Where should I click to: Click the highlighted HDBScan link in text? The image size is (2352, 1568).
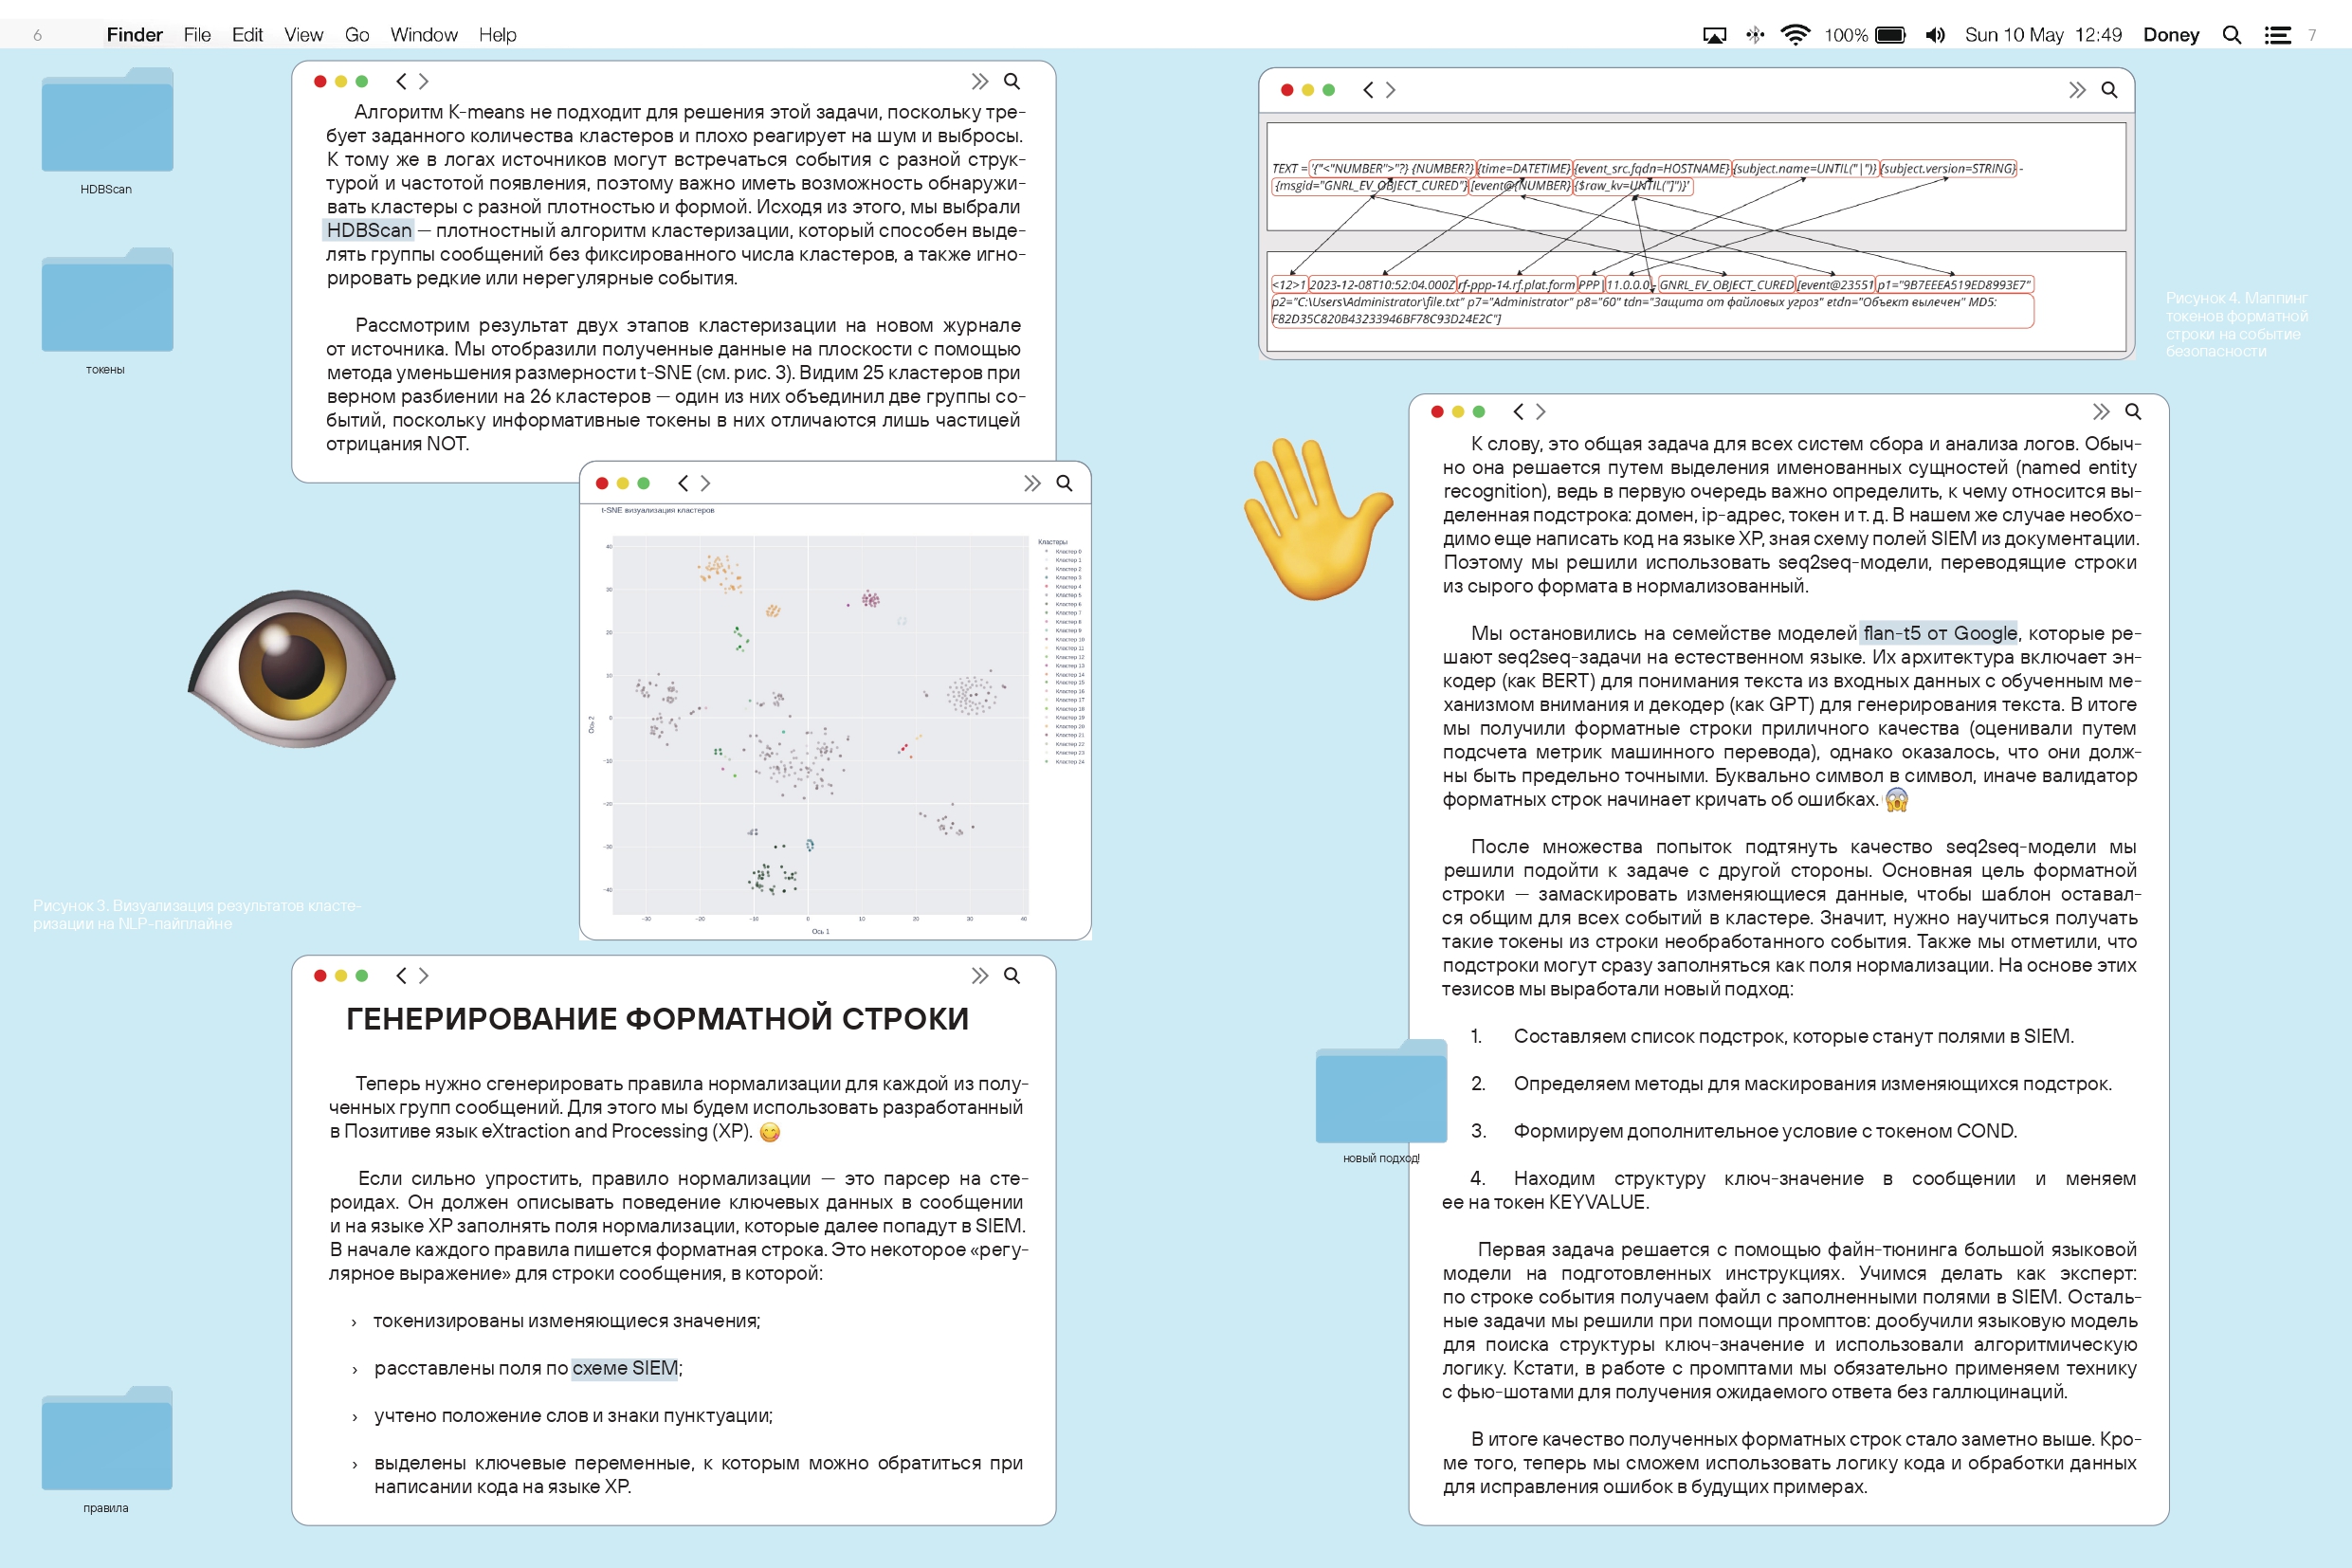pyautogui.click(x=369, y=230)
